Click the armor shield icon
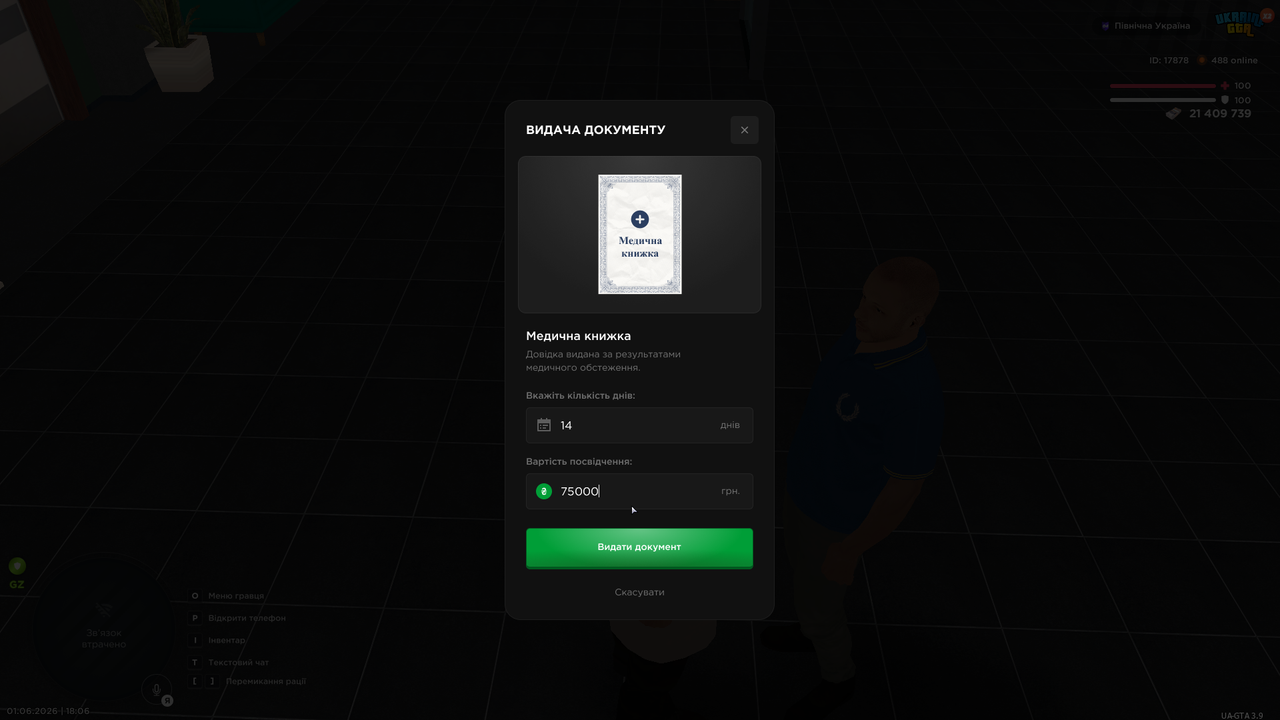1280x720 pixels. click(1225, 100)
